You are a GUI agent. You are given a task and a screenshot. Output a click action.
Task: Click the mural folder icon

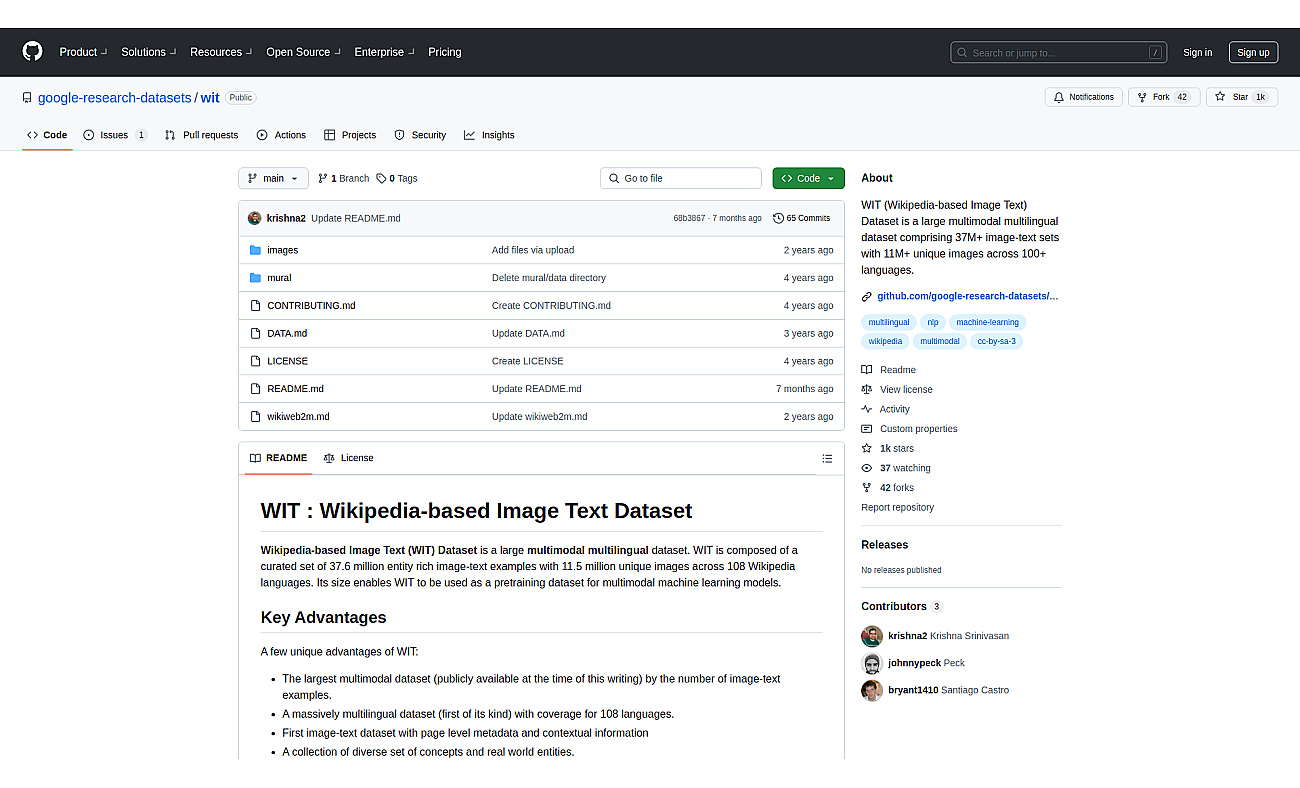(255, 278)
